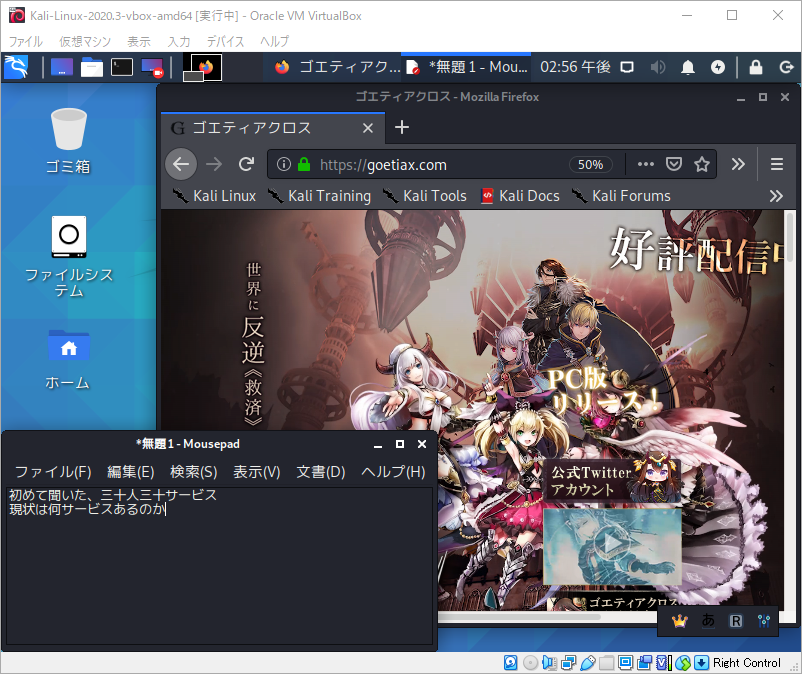Click the log out panel icon

point(786,67)
